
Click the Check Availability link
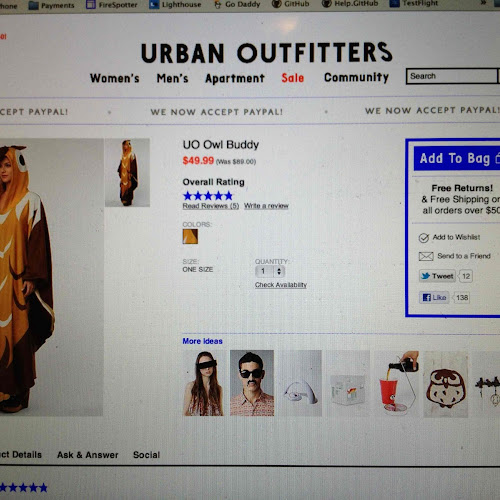(281, 285)
